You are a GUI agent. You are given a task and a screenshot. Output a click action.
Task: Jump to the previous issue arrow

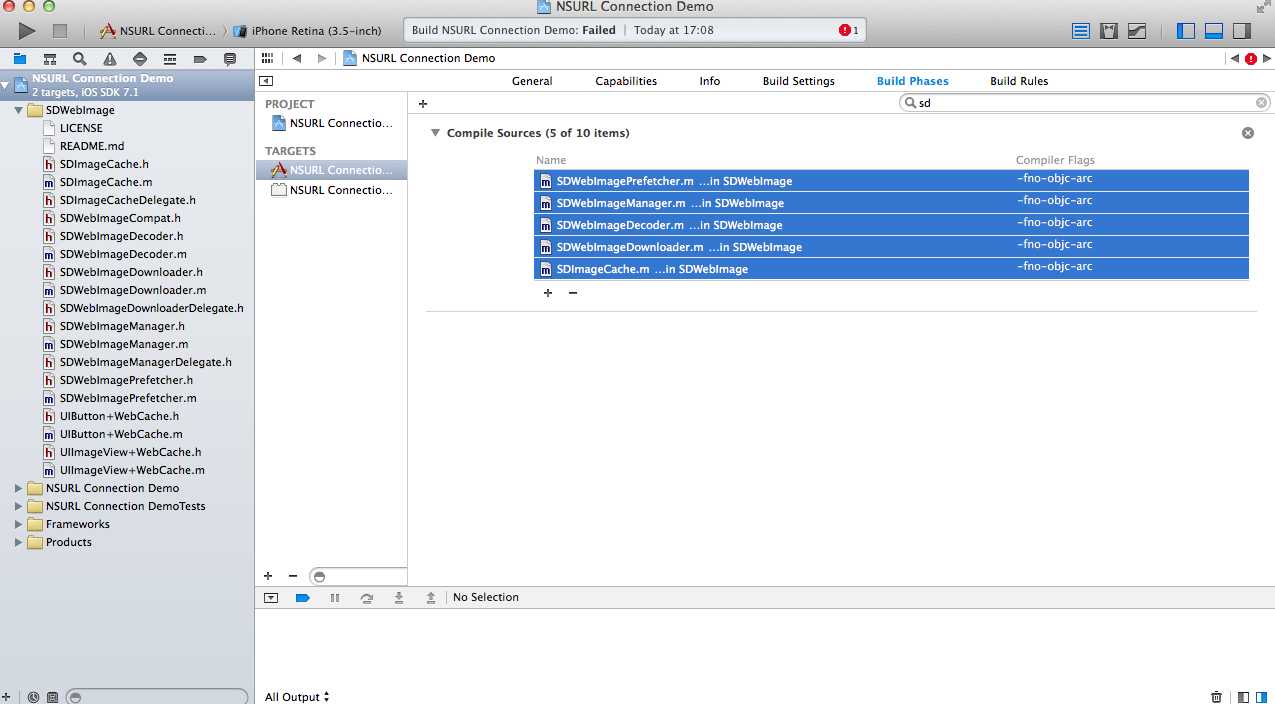1234,59
